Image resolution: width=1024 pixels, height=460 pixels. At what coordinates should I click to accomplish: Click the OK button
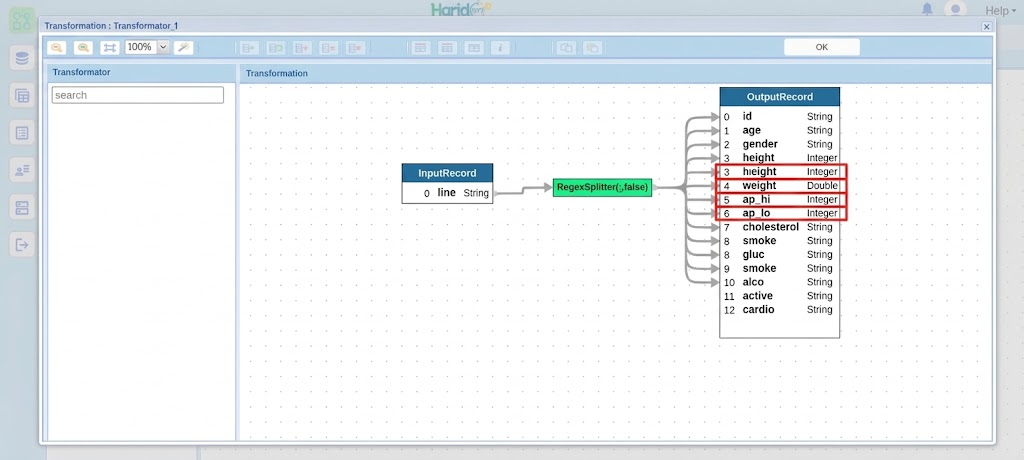click(822, 47)
